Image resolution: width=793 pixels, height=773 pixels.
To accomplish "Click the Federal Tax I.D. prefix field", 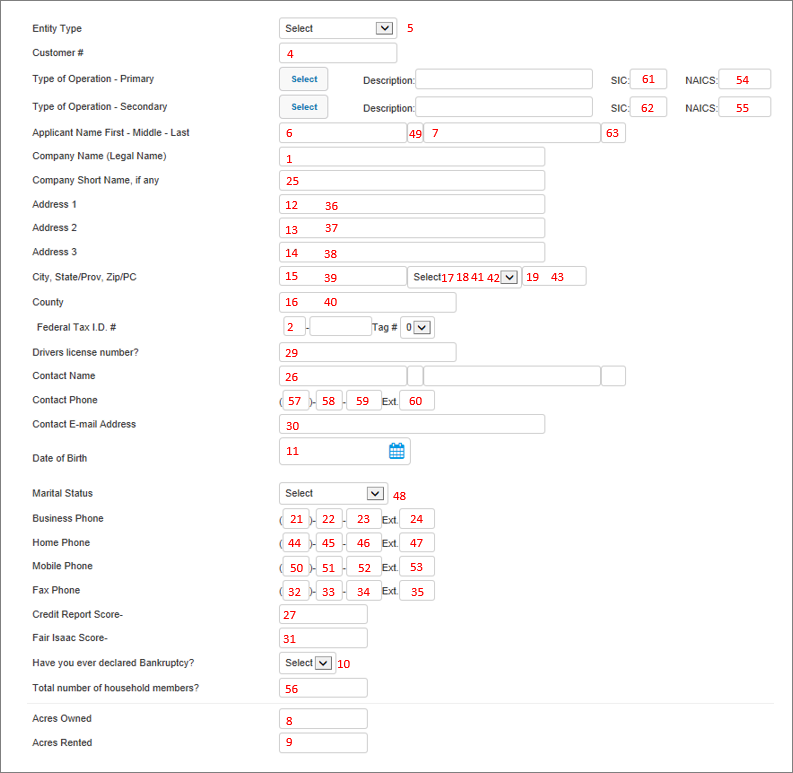I will [x=294, y=327].
